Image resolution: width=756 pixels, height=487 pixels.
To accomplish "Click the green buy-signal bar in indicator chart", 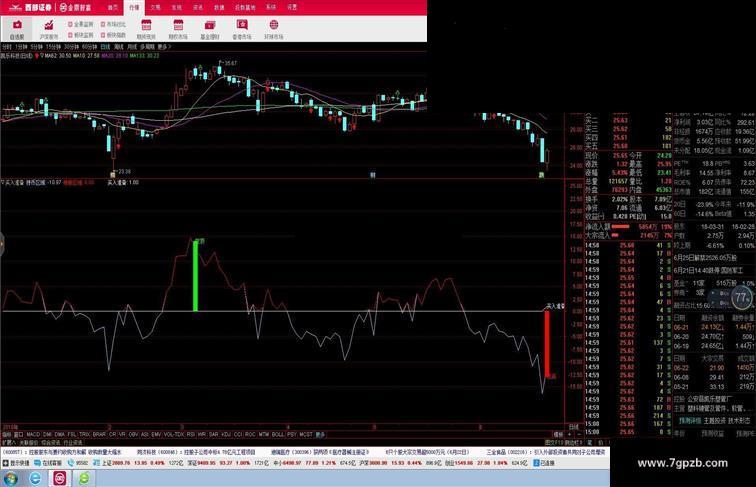I will point(195,276).
